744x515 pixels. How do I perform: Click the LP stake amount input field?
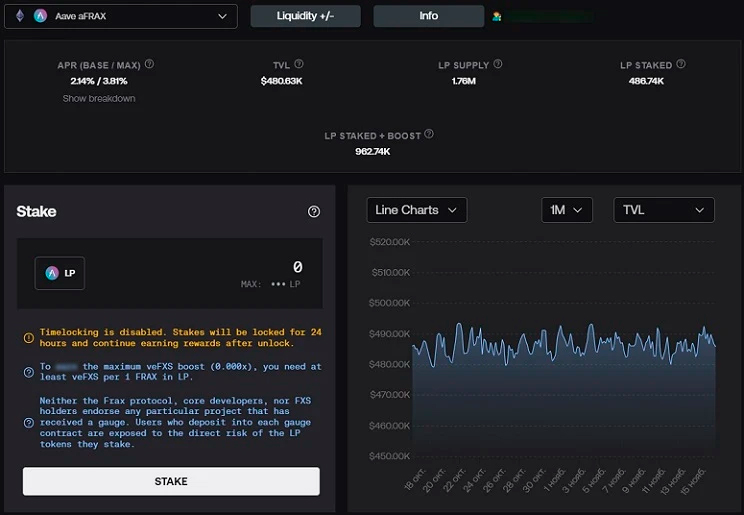point(200,267)
